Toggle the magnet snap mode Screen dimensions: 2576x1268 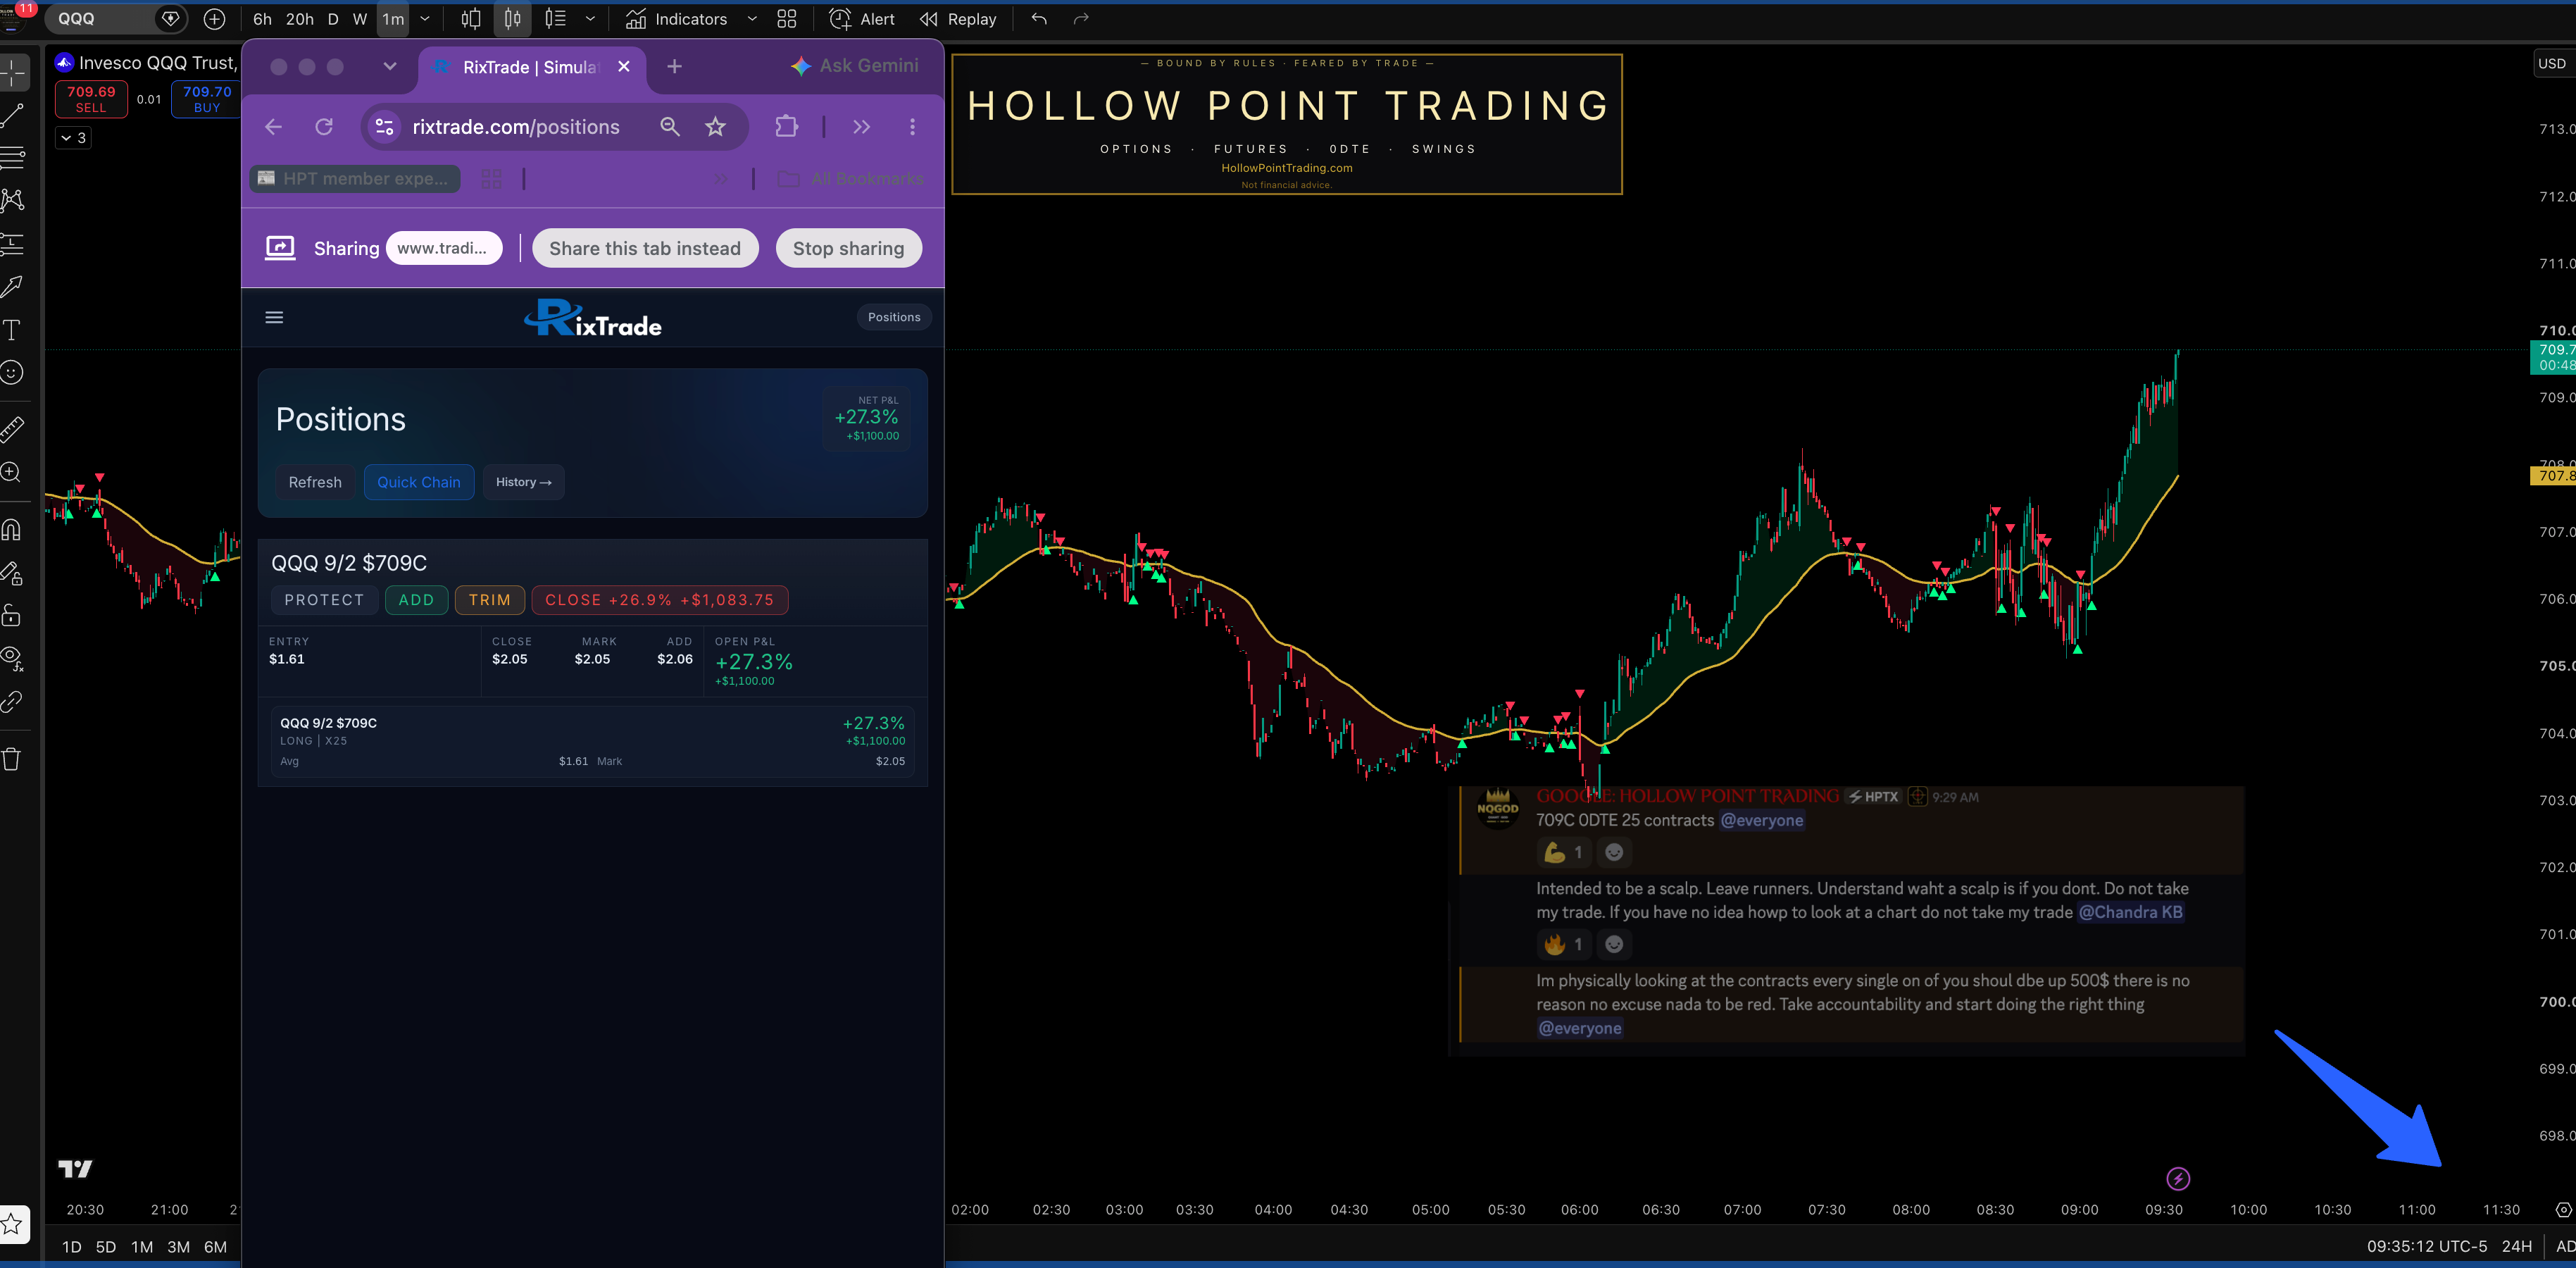tap(13, 529)
